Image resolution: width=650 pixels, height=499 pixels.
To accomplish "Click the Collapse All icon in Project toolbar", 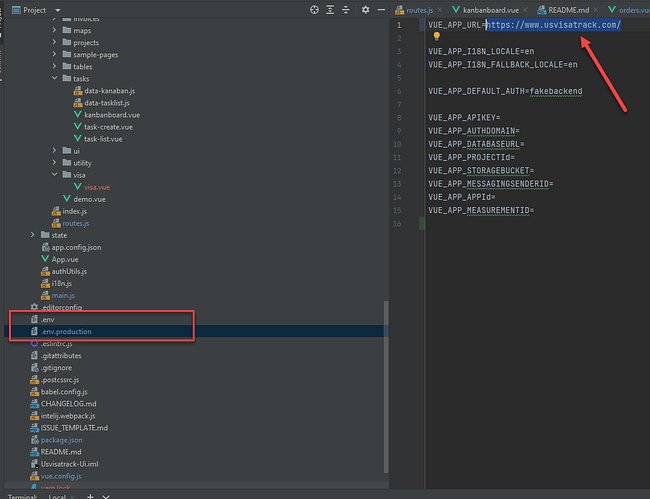I will point(346,10).
